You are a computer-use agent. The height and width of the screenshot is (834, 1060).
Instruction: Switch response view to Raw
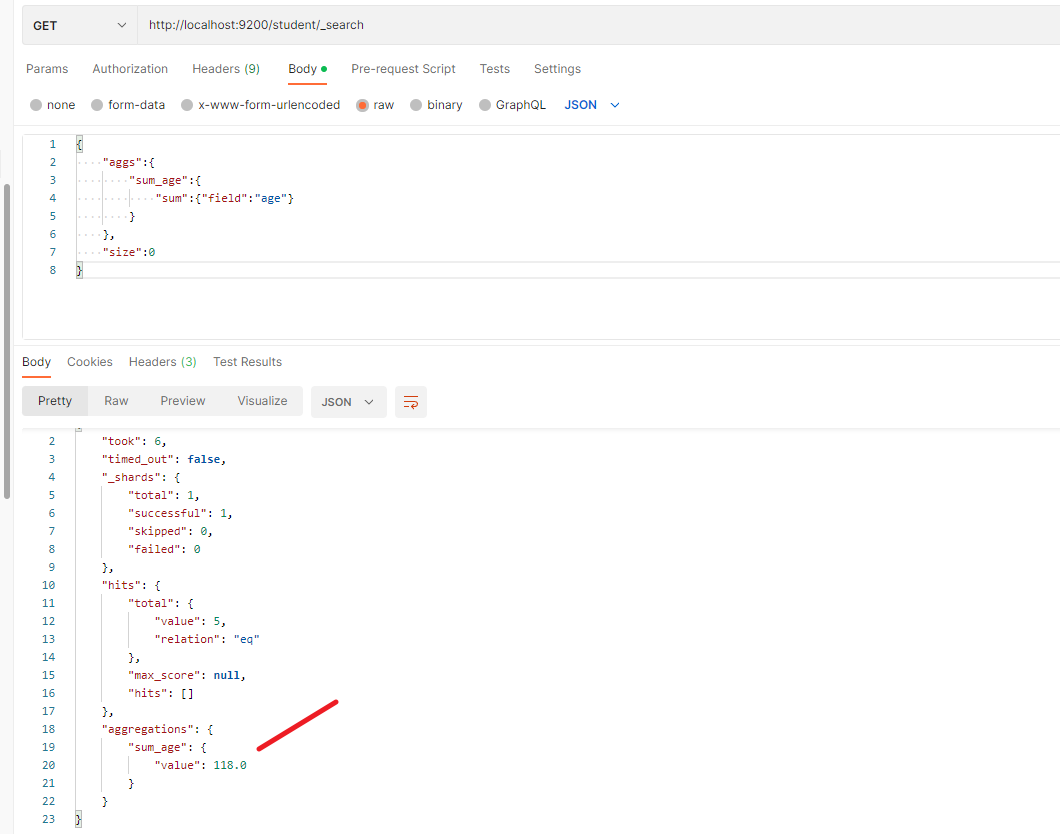pyautogui.click(x=116, y=401)
